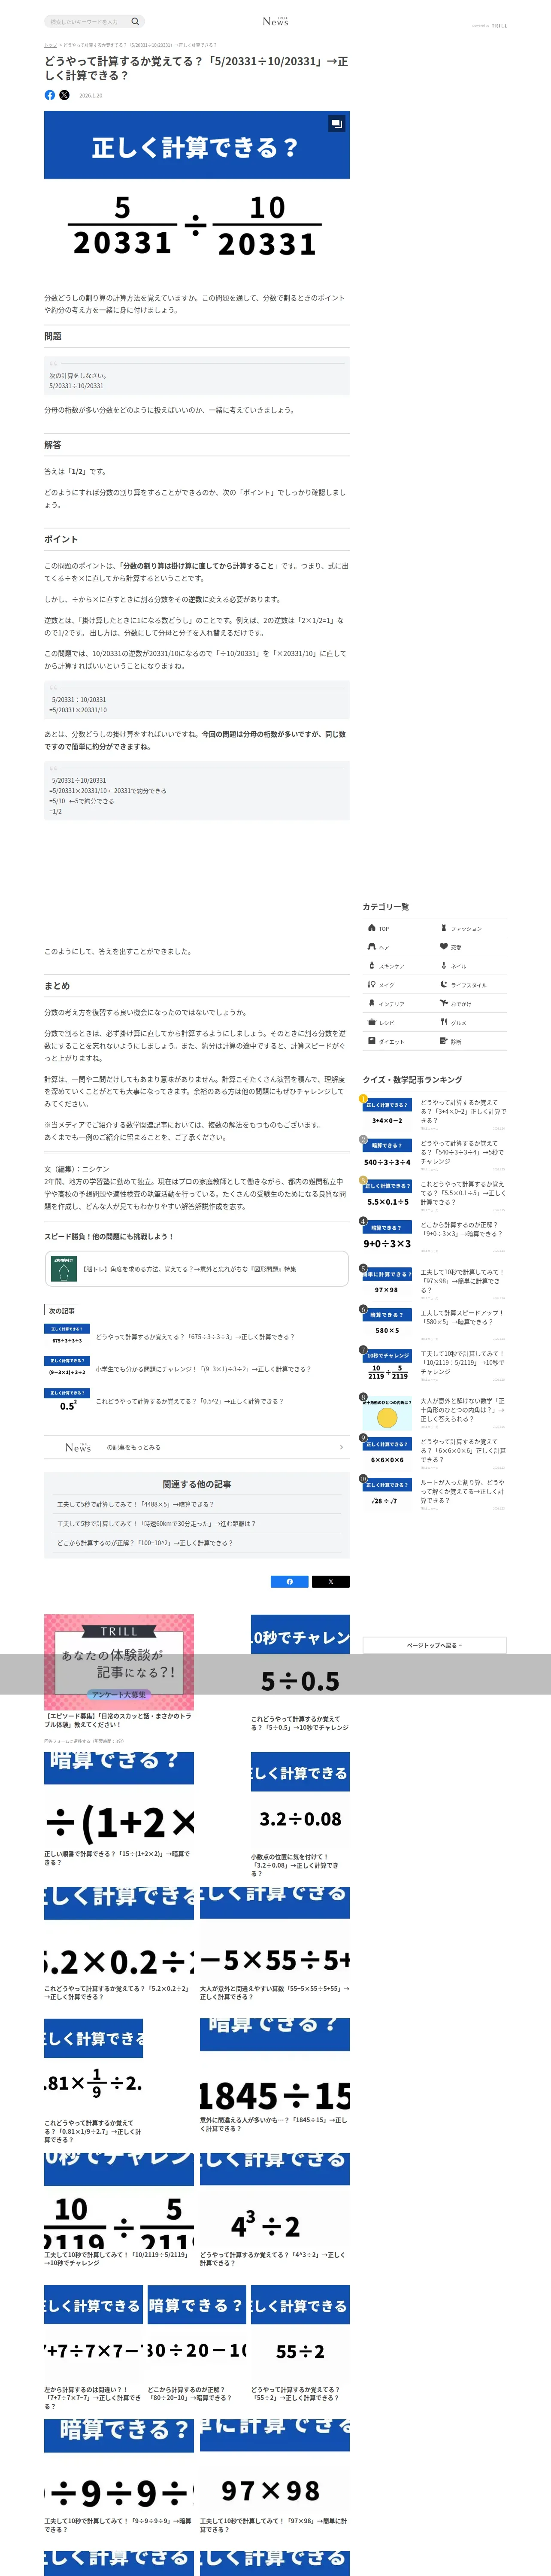Open the '1845÷15' article card
551x2576 pixels.
point(275,2075)
